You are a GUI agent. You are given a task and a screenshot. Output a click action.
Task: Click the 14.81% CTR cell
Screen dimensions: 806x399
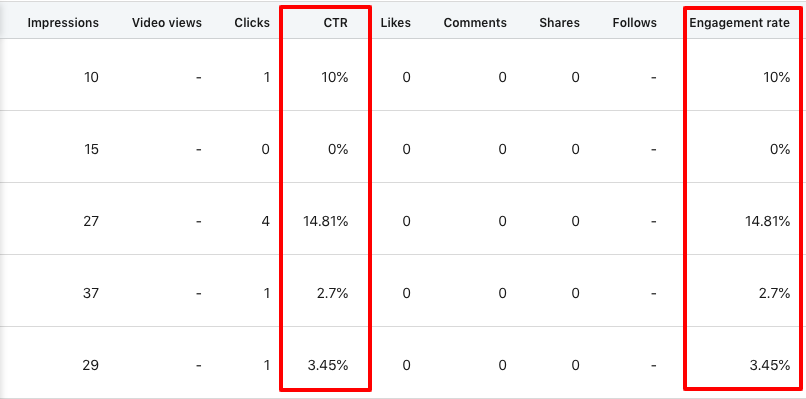click(325, 222)
